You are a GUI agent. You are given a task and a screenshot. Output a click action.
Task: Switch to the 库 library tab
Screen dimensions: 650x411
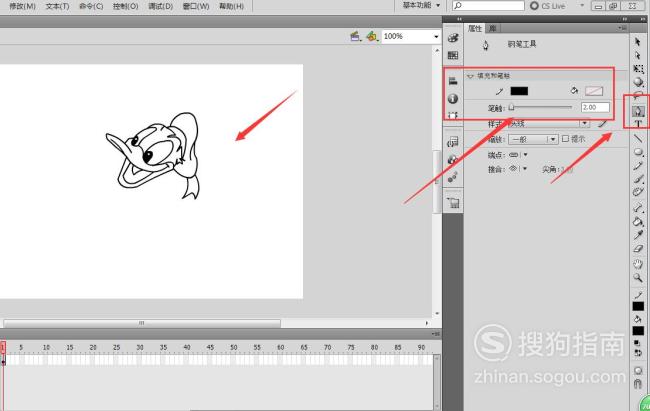(492, 28)
